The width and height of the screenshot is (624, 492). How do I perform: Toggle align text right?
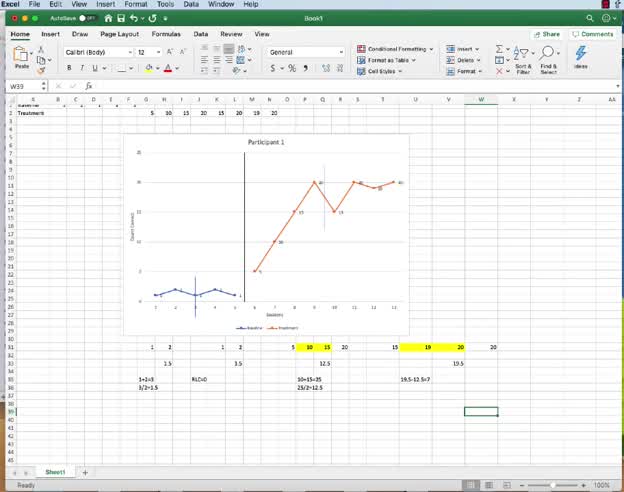(229, 60)
